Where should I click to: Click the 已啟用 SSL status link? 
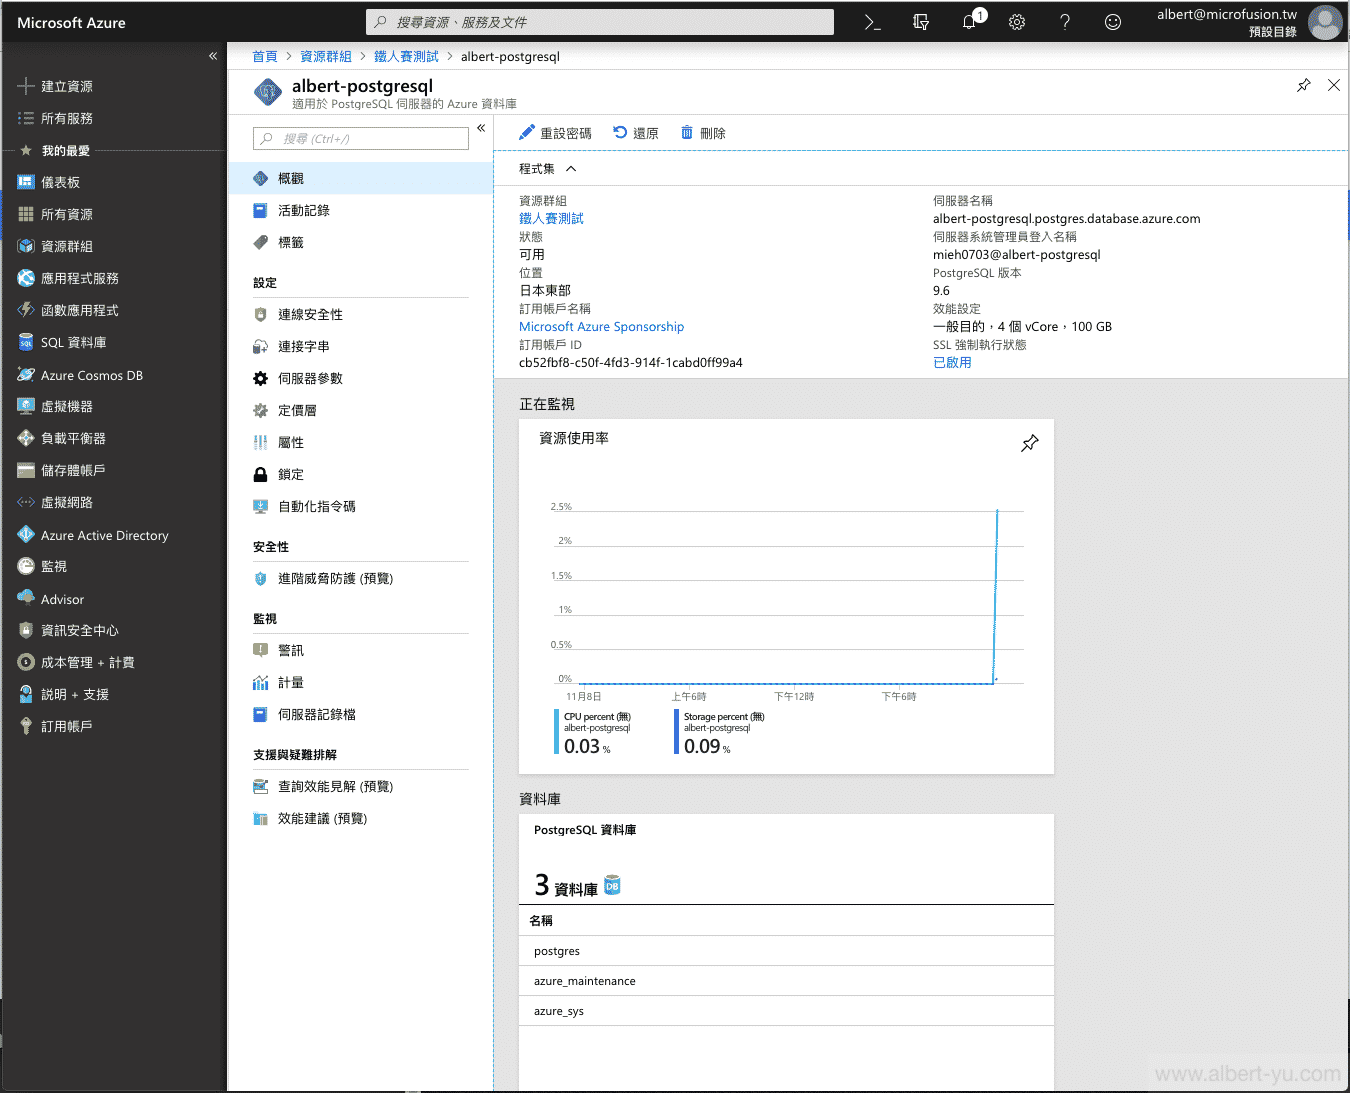(952, 362)
